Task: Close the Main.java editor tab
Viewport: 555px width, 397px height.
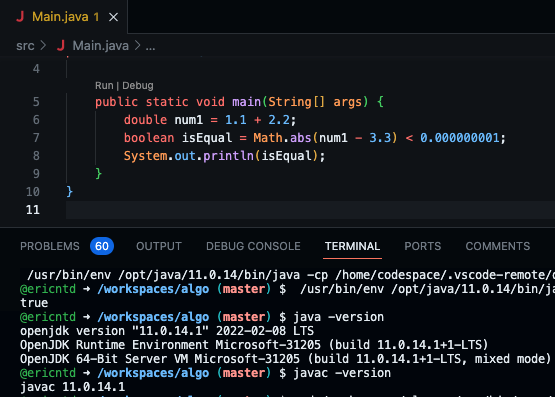Action: (x=113, y=17)
